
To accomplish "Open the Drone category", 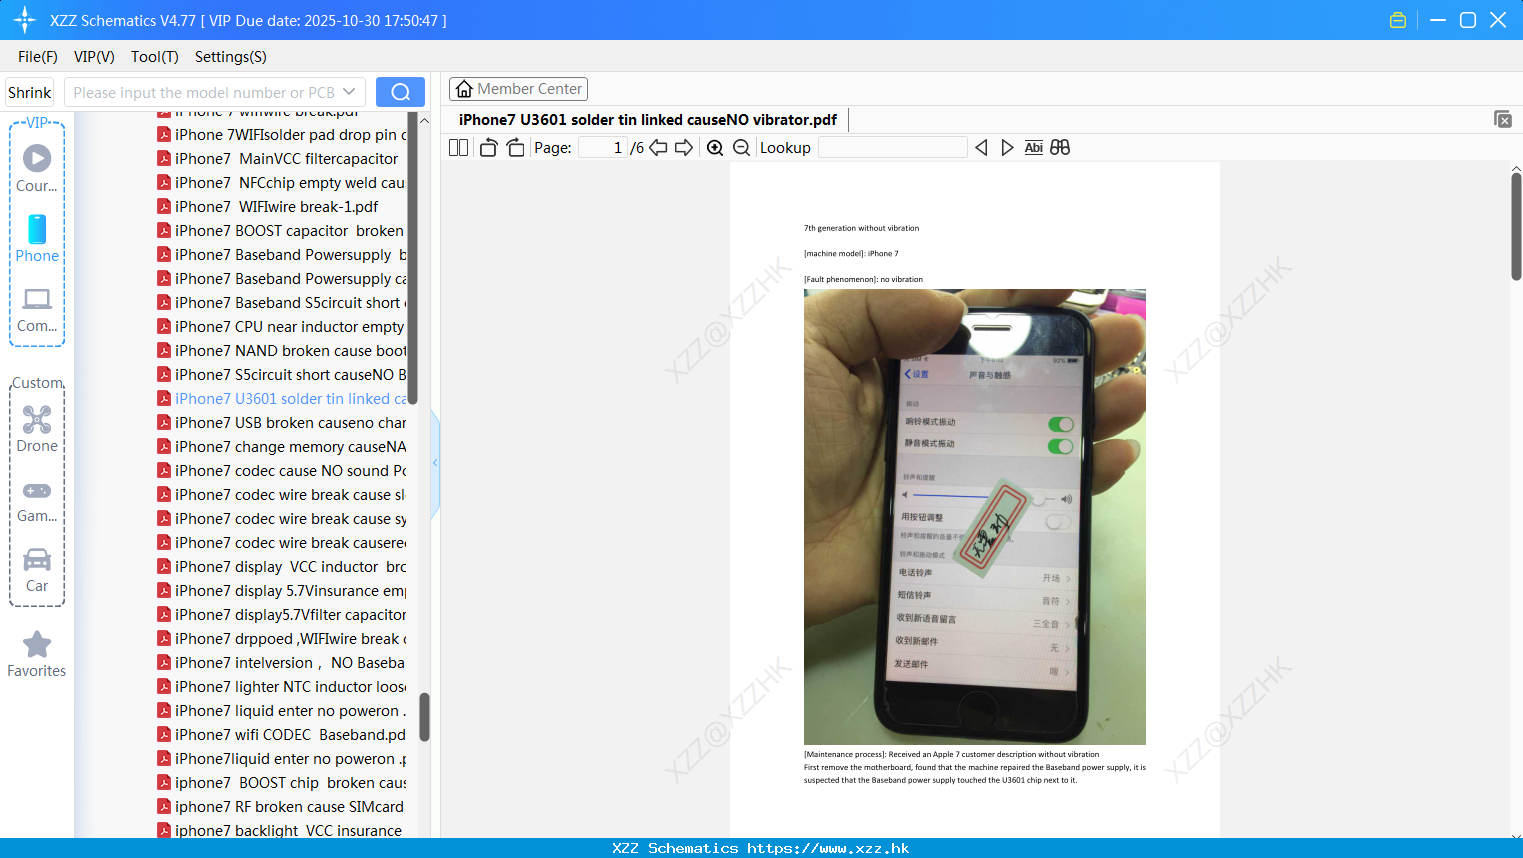I will (x=37, y=429).
